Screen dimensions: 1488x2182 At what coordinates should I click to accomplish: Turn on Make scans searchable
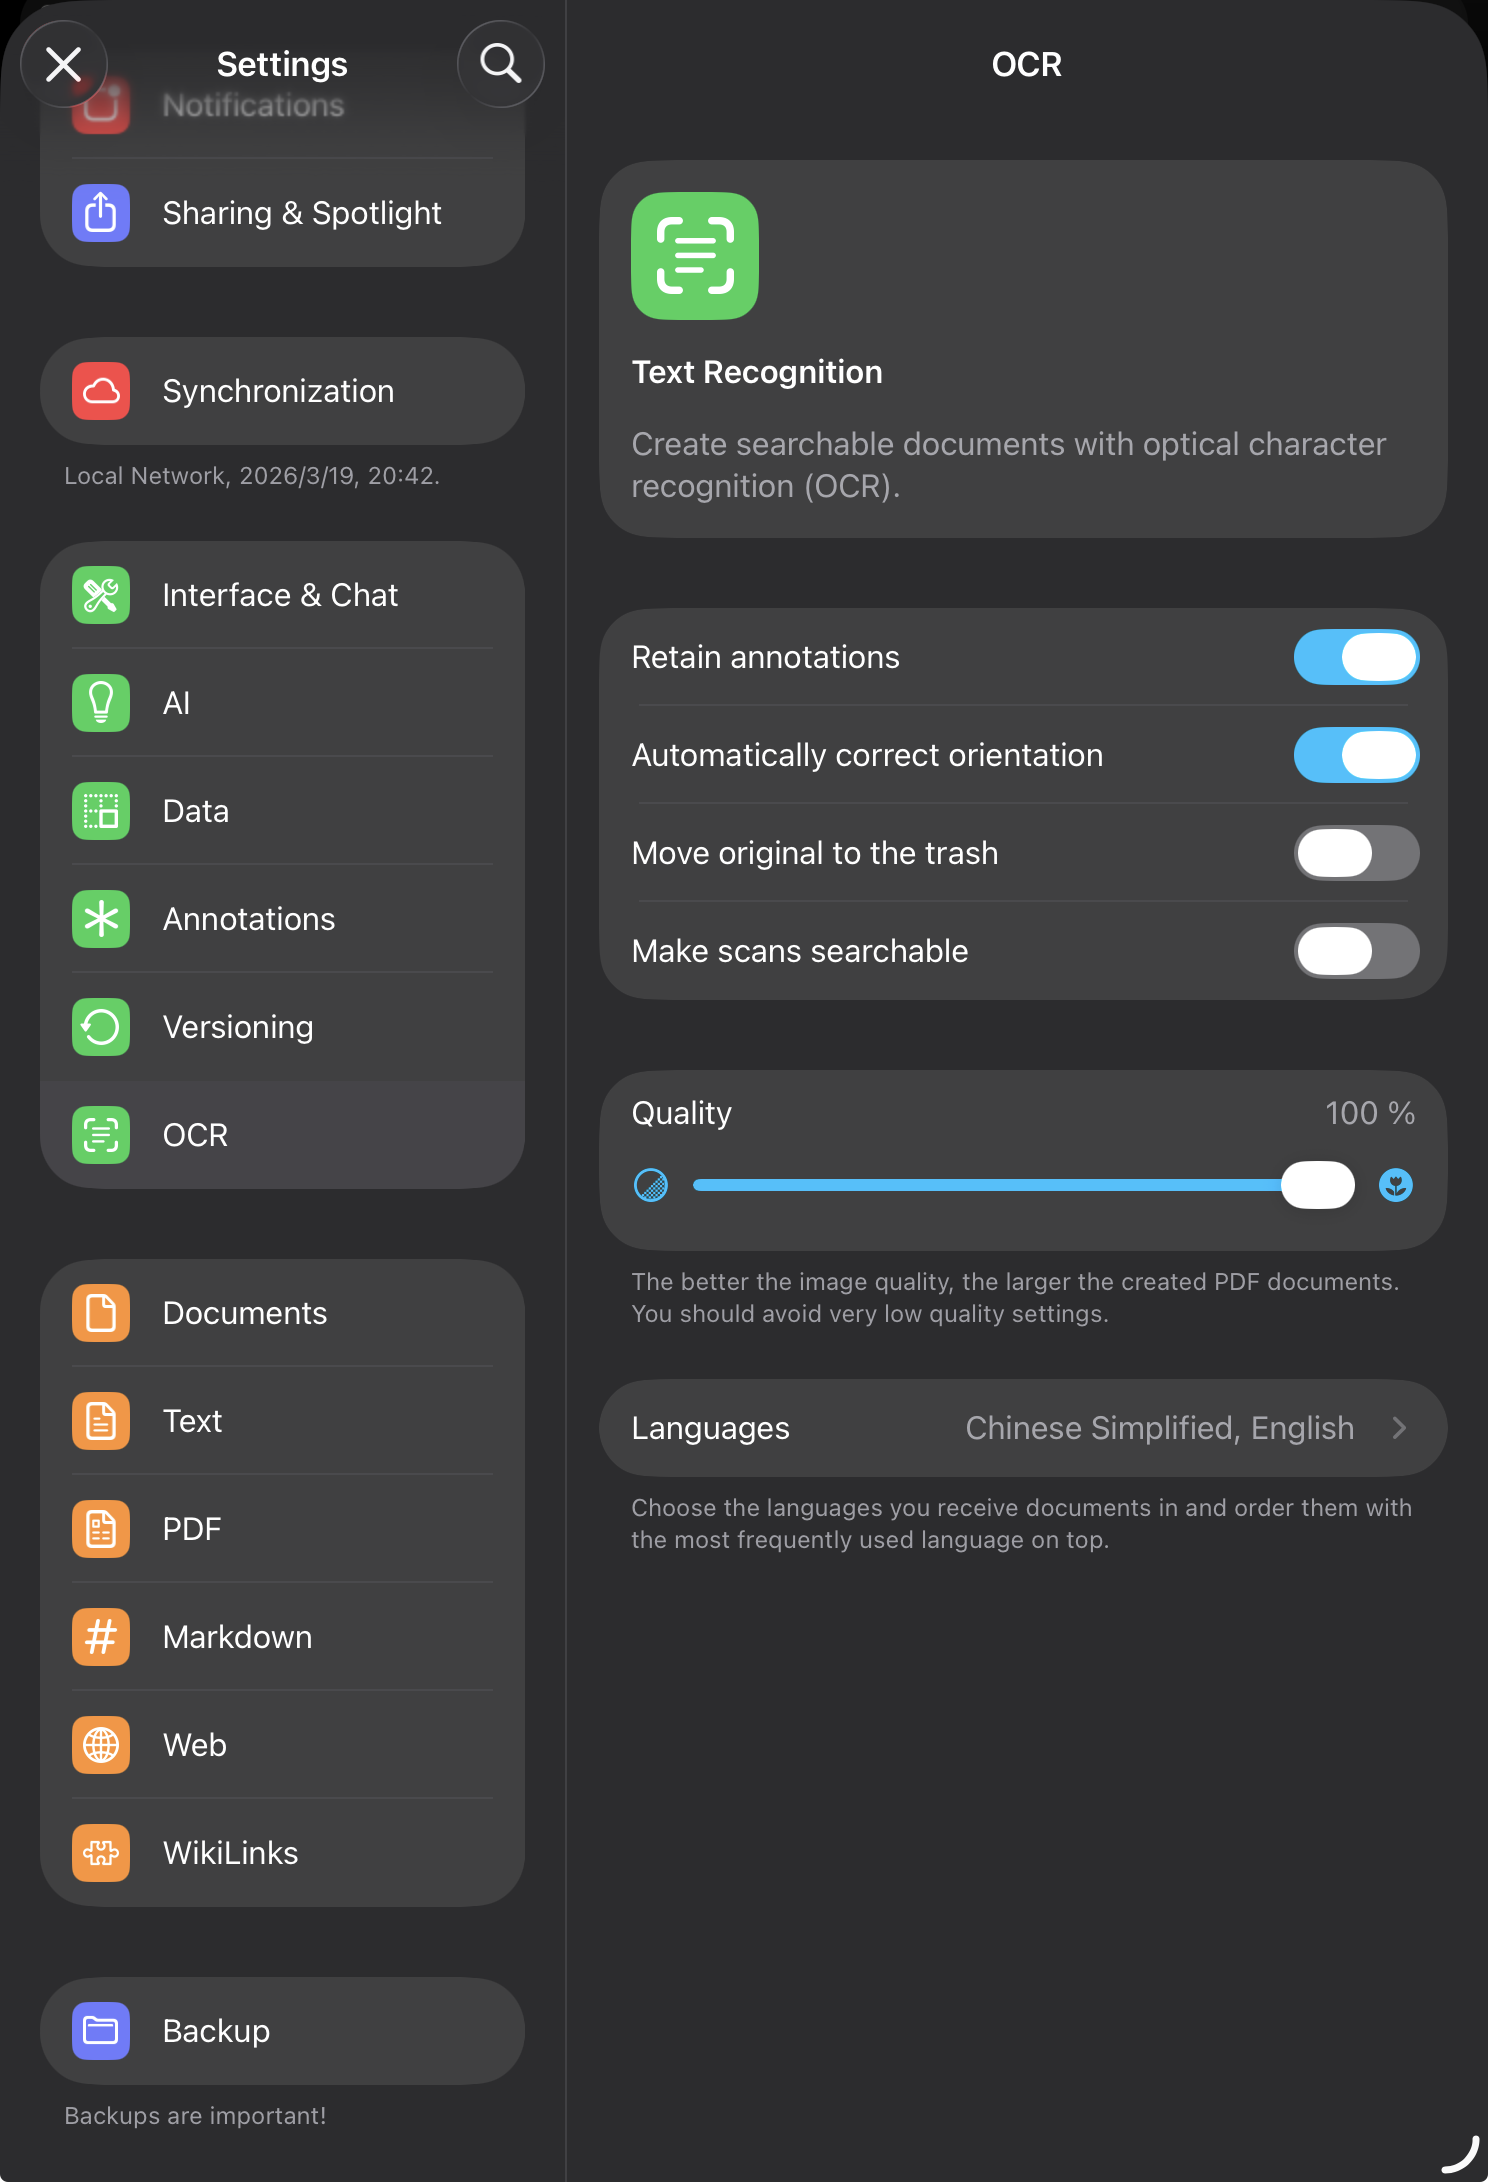point(1356,951)
